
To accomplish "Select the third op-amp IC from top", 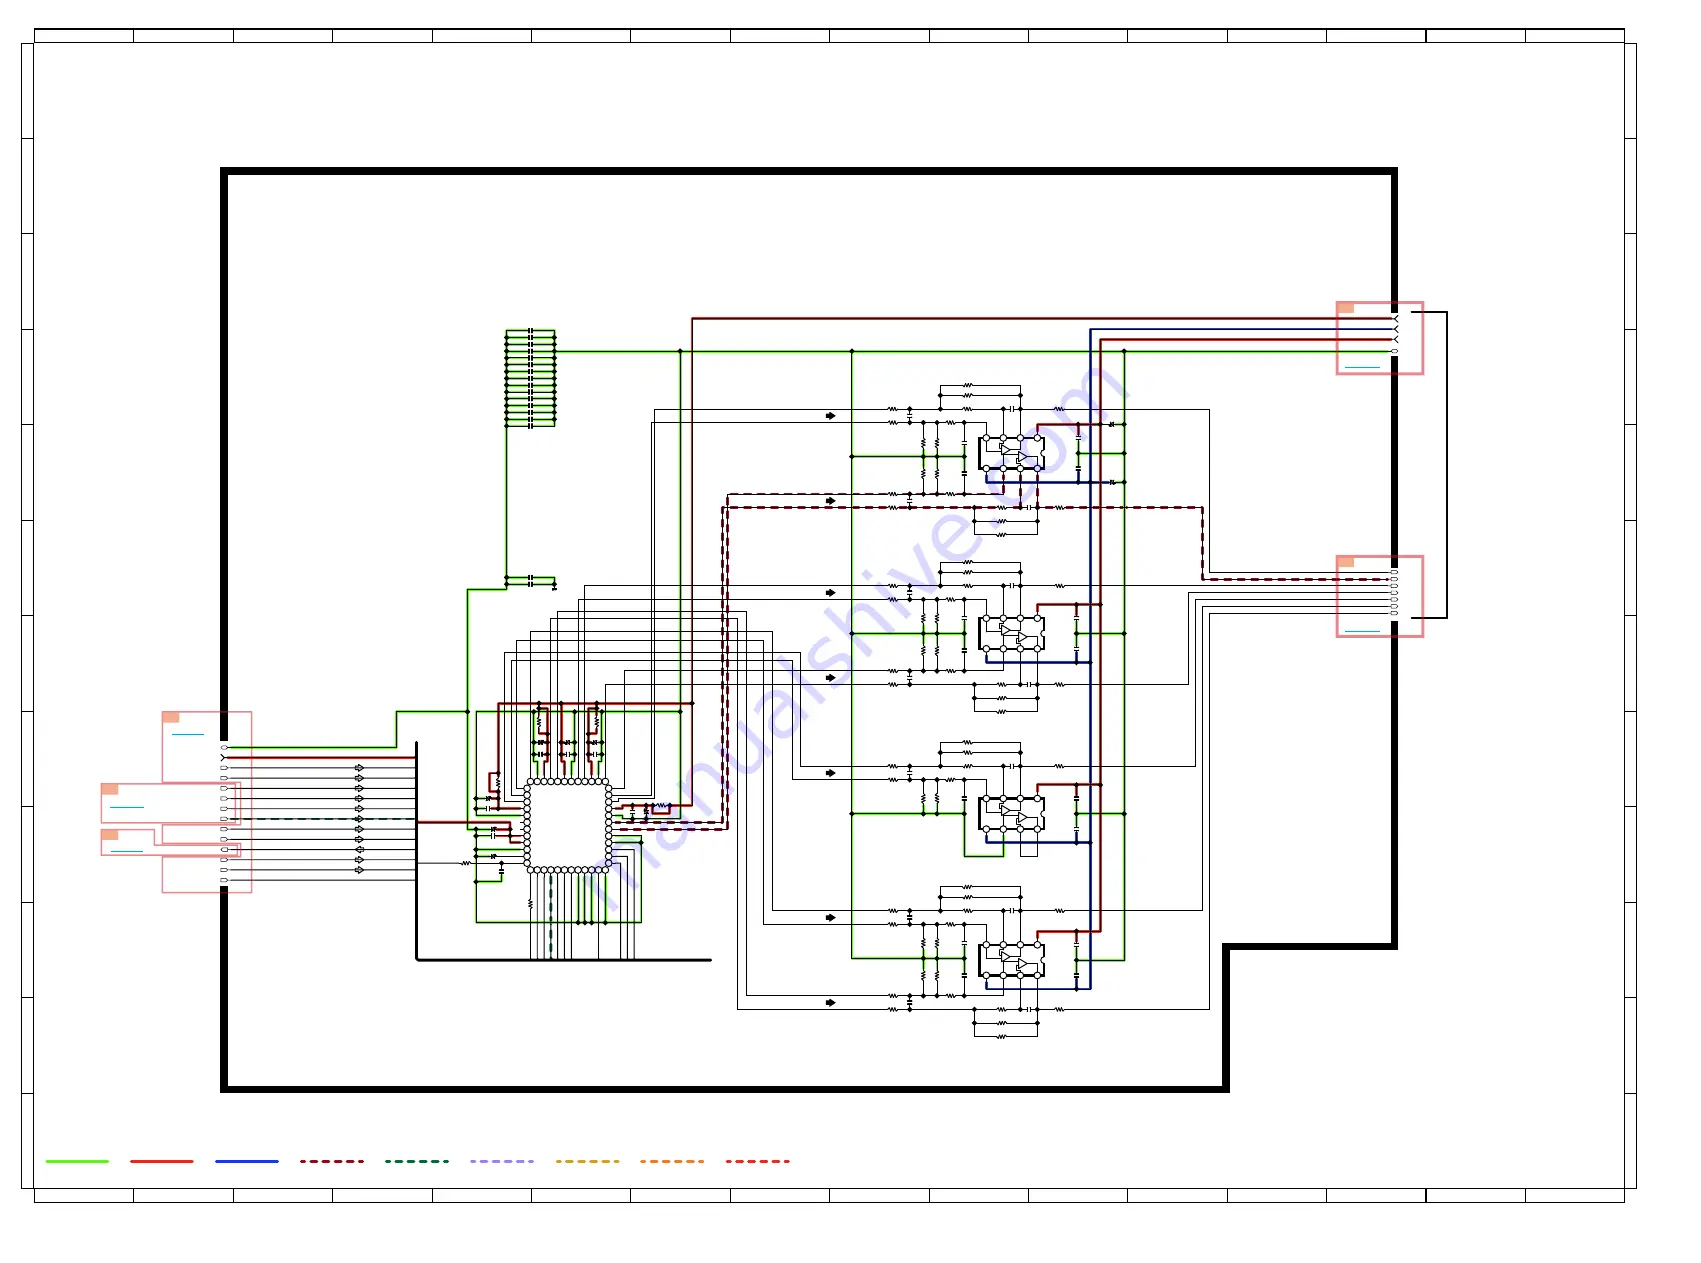I will point(1012,813).
